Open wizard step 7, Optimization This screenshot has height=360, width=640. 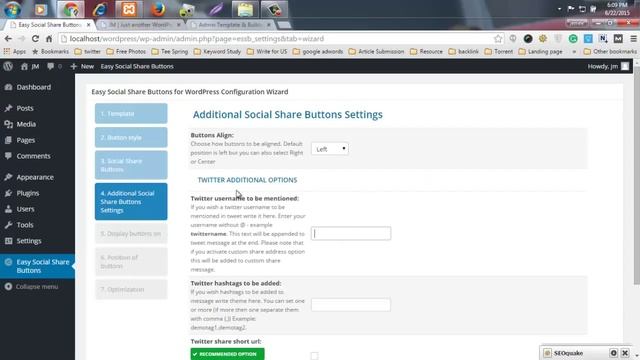(x=131, y=289)
